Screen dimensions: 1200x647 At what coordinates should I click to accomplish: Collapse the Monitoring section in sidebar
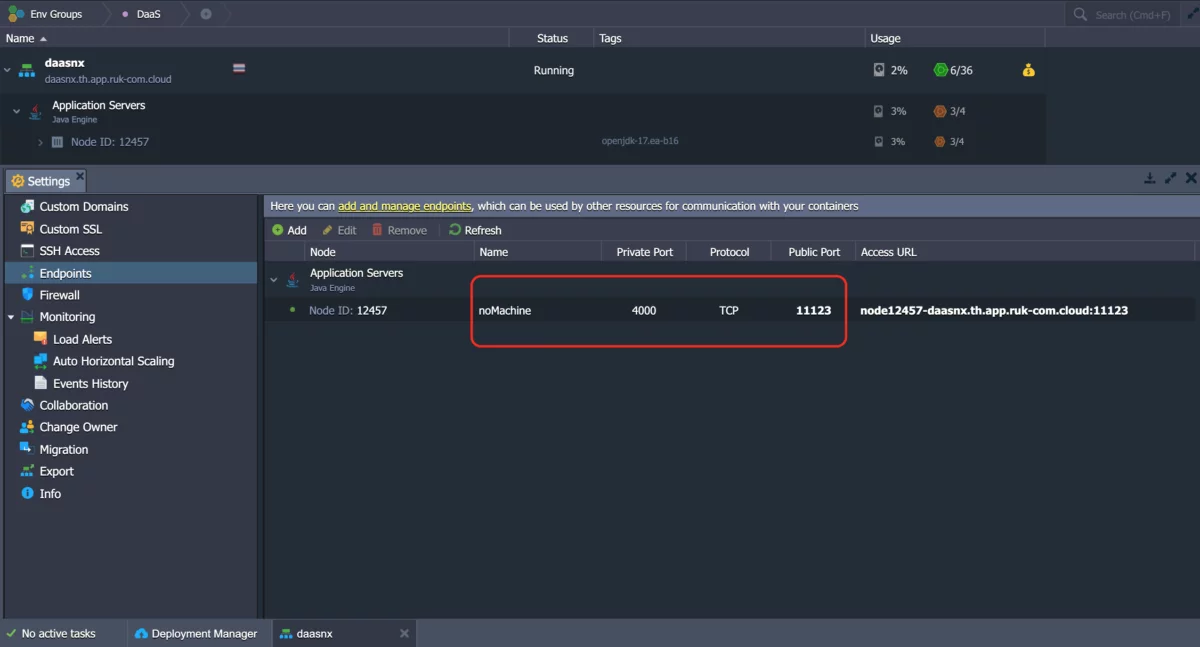(11, 317)
